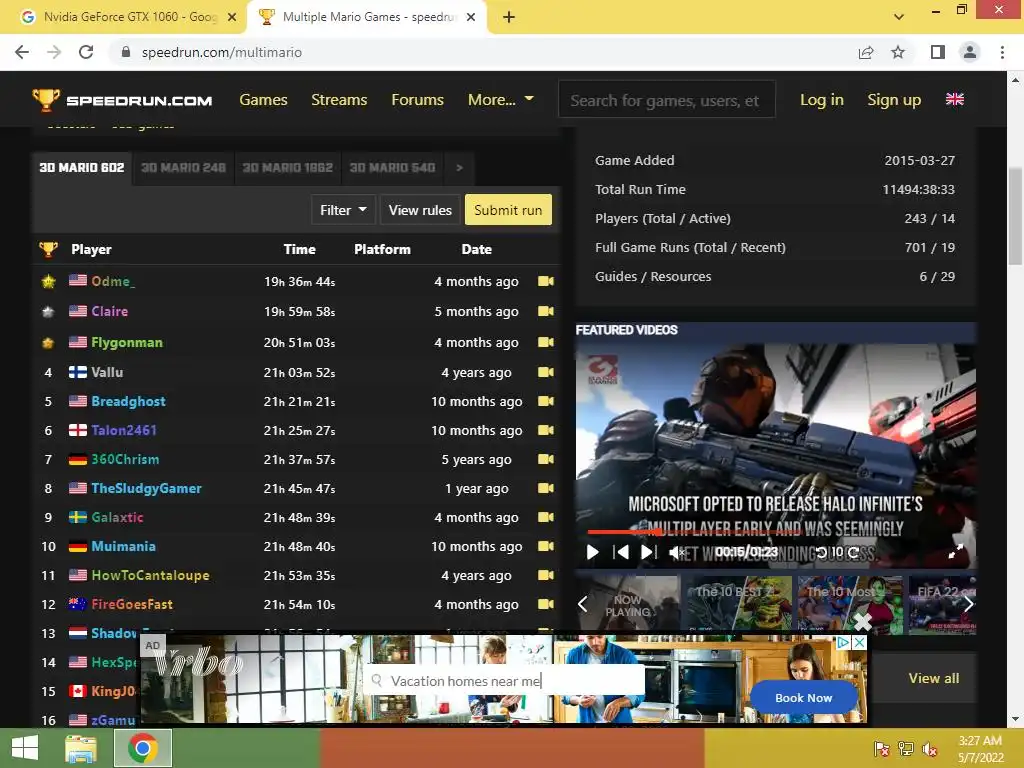Open the Filter dropdown
Screen dimensions: 1024x768
(x=343, y=210)
